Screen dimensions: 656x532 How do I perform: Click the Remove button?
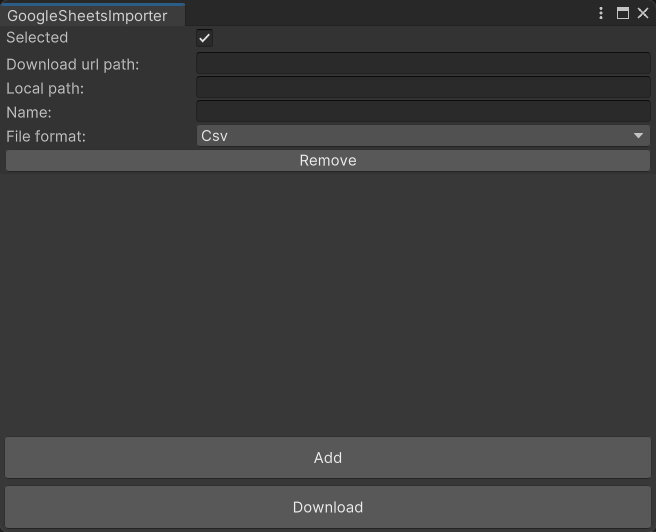click(x=328, y=161)
